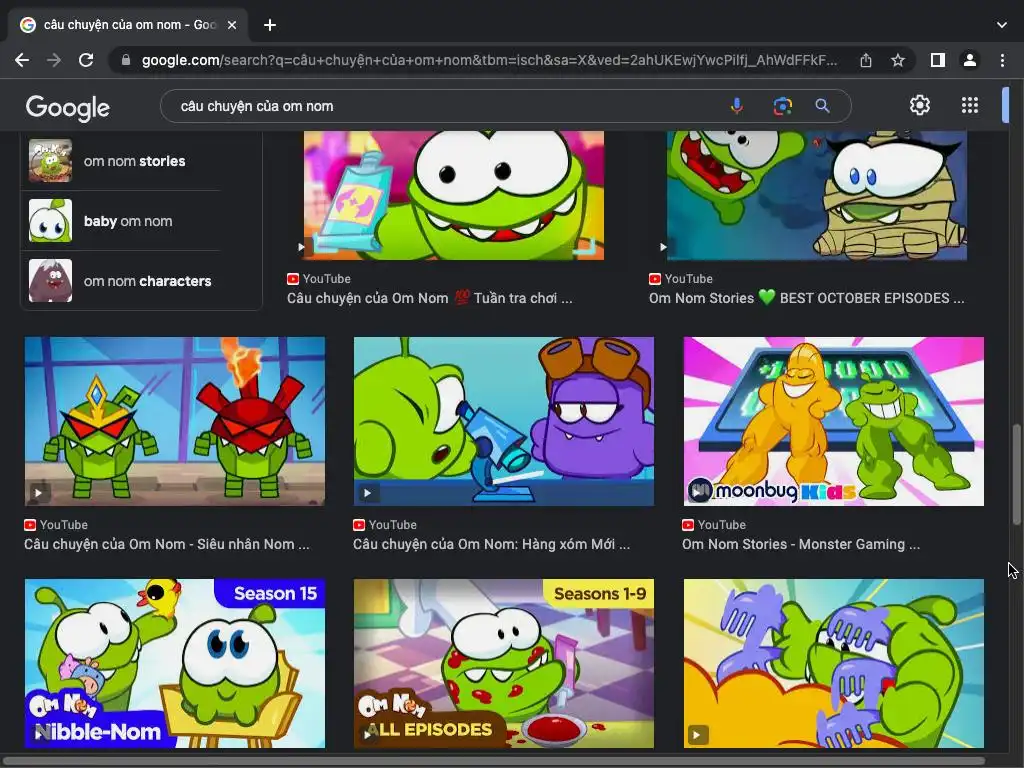Close the câu chuyện của om nom tab
This screenshot has width=1024, height=768.
pos(232,25)
